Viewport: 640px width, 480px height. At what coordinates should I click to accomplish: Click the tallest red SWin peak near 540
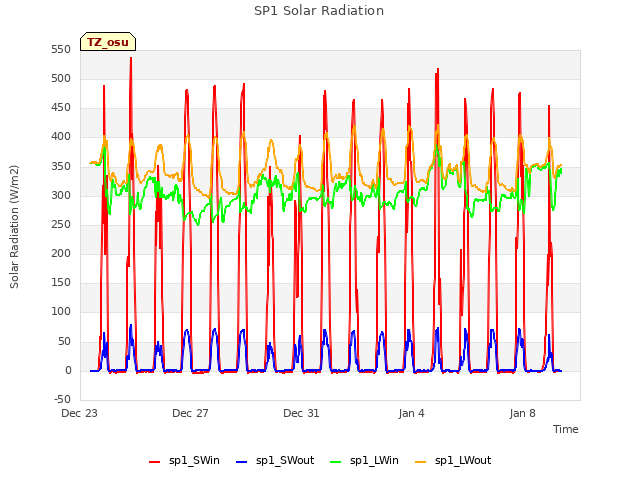[x=131, y=58]
